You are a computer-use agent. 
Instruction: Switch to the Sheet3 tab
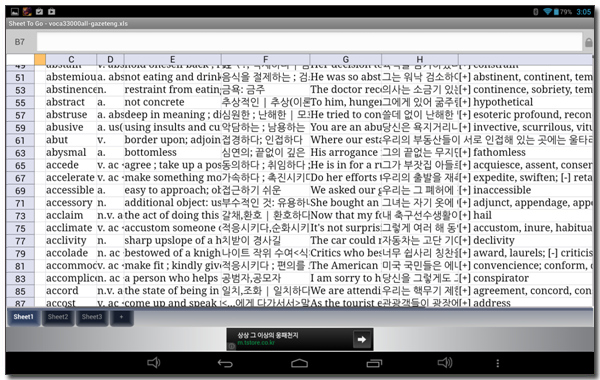(x=92, y=317)
